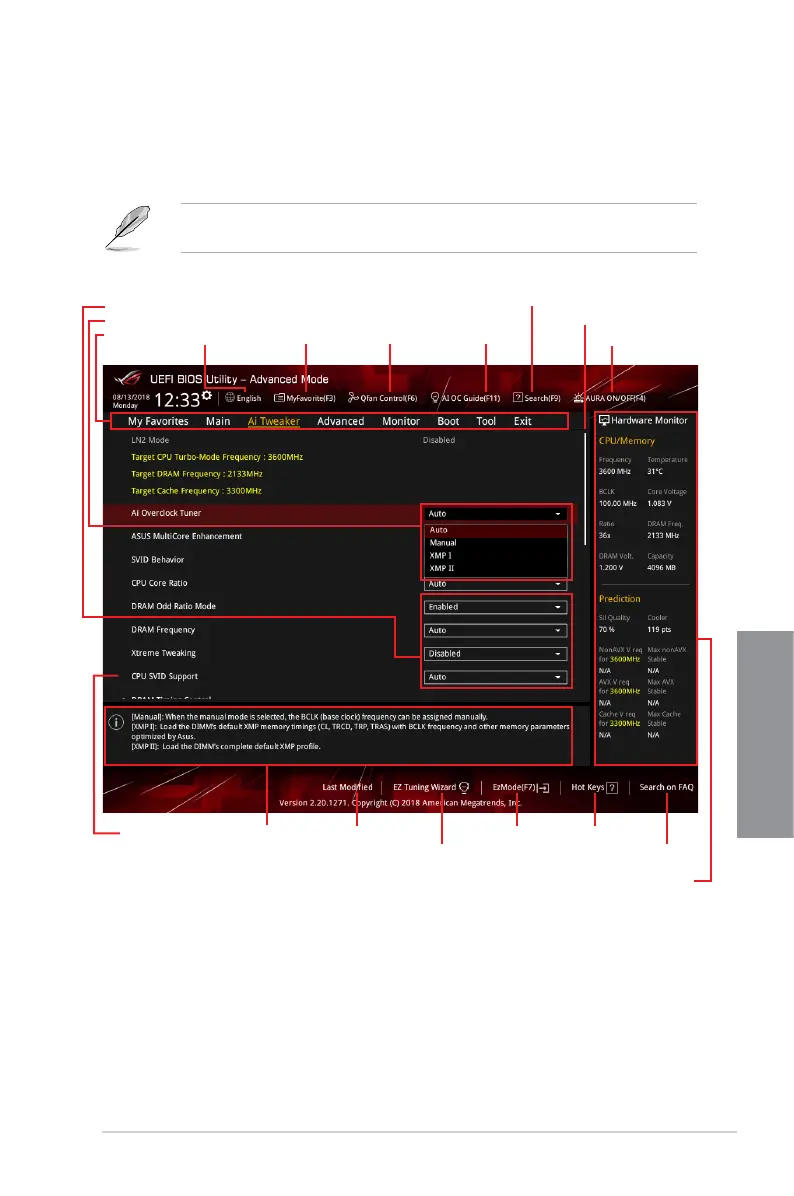Choose Auto in the open Tuner list

tap(496, 530)
